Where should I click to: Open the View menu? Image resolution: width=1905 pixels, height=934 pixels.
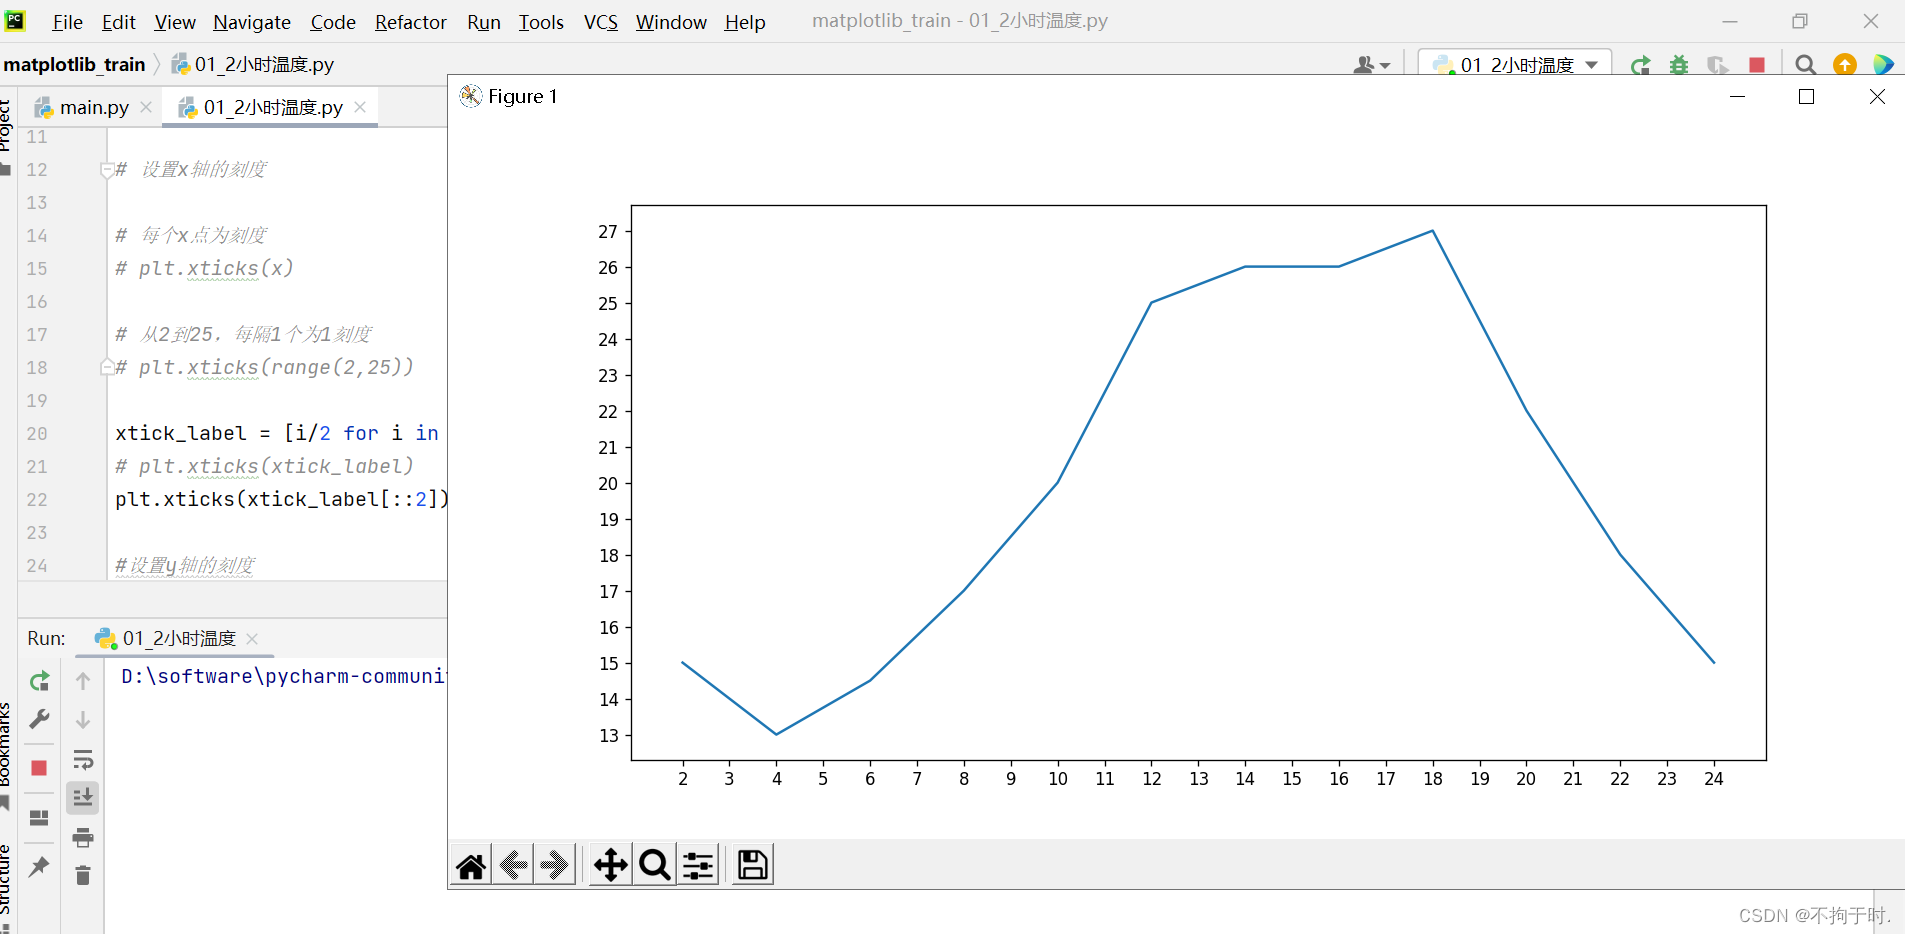pos(175,22)
